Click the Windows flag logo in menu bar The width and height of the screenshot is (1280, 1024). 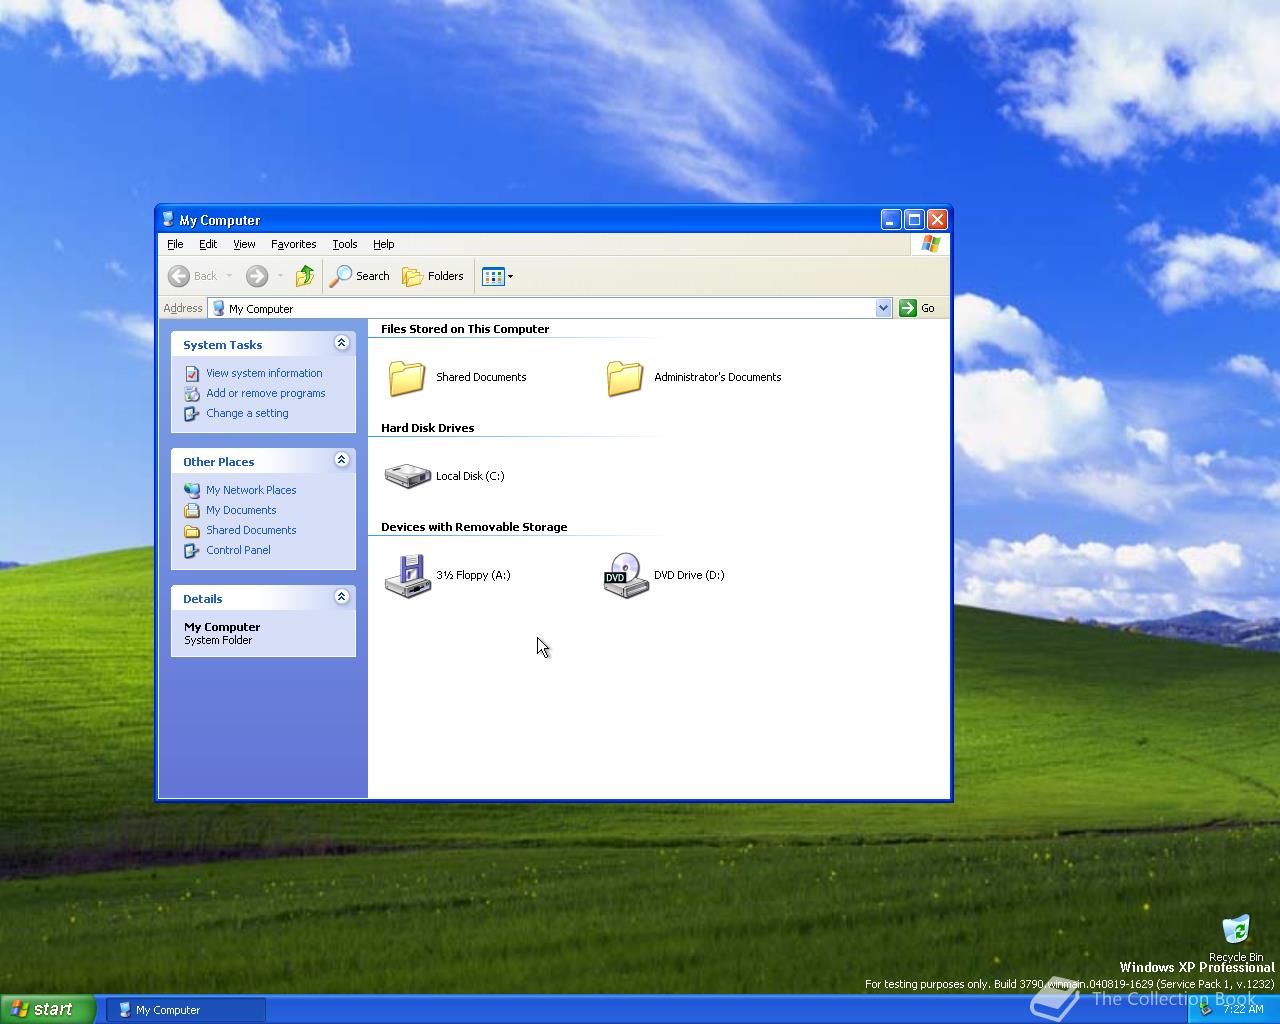coord(930,244)
